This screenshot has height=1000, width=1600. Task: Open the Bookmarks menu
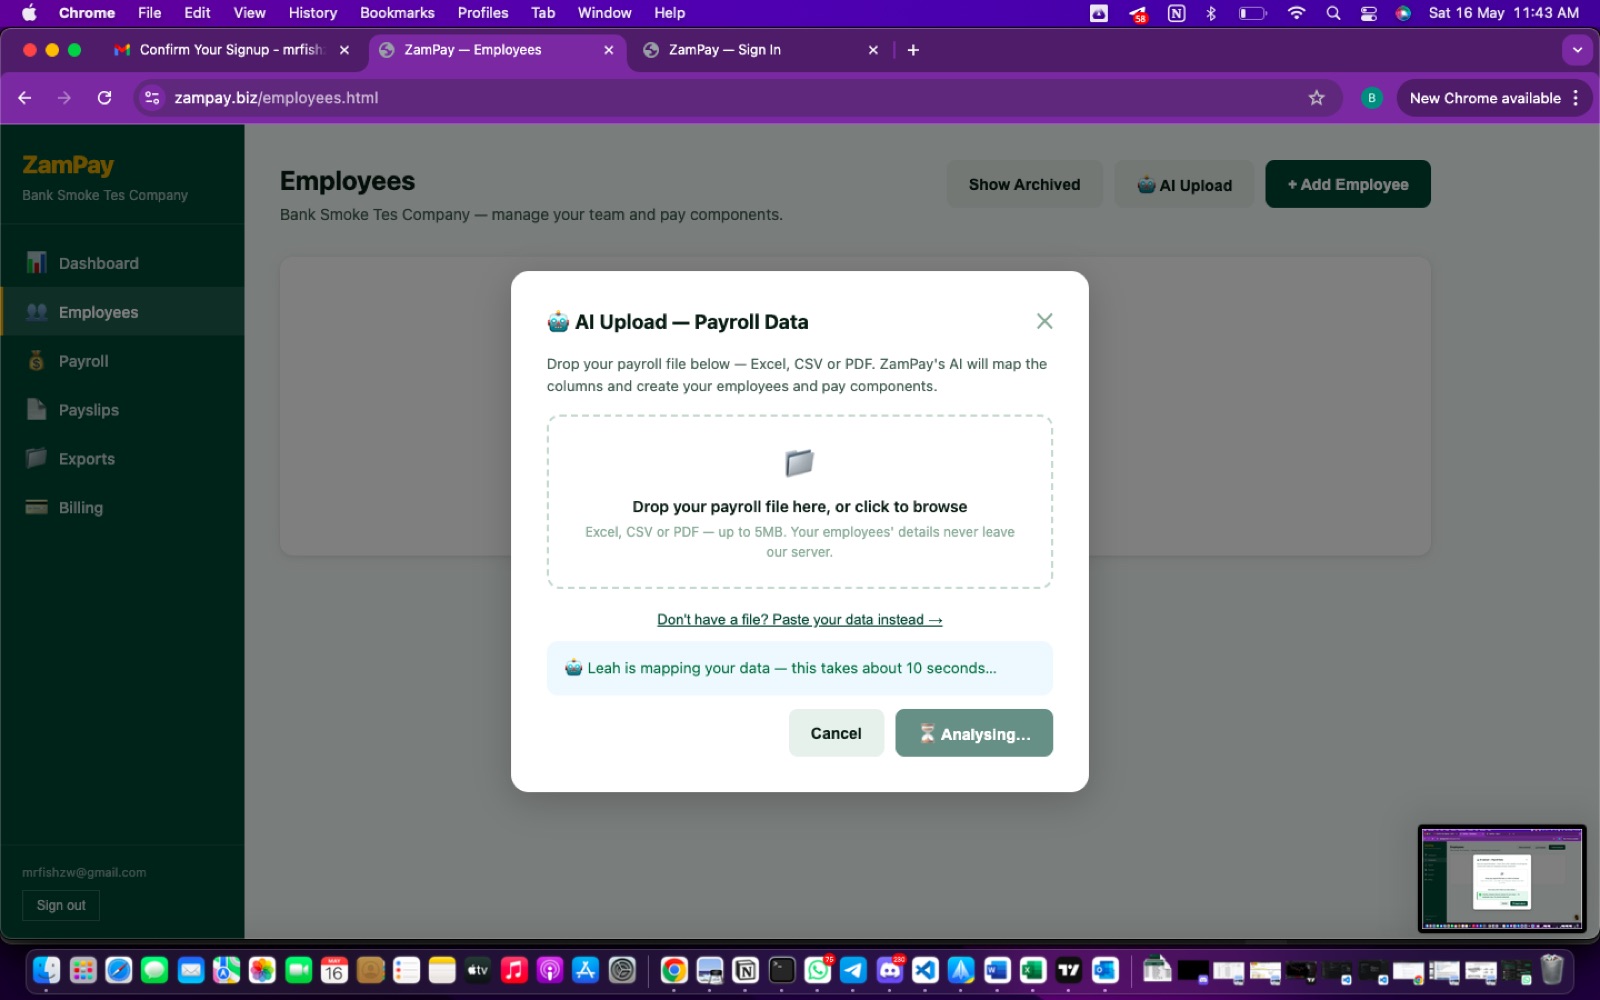pyautogui.click(x=397, y=13)
